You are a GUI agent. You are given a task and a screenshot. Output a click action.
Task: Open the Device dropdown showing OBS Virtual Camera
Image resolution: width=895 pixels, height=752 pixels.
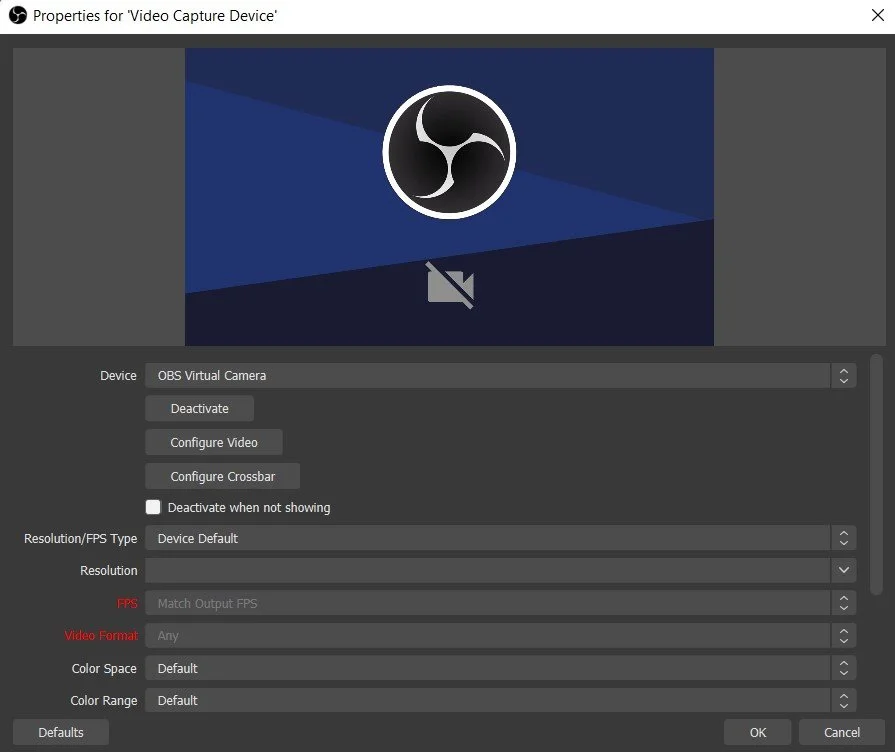point(501,376)
